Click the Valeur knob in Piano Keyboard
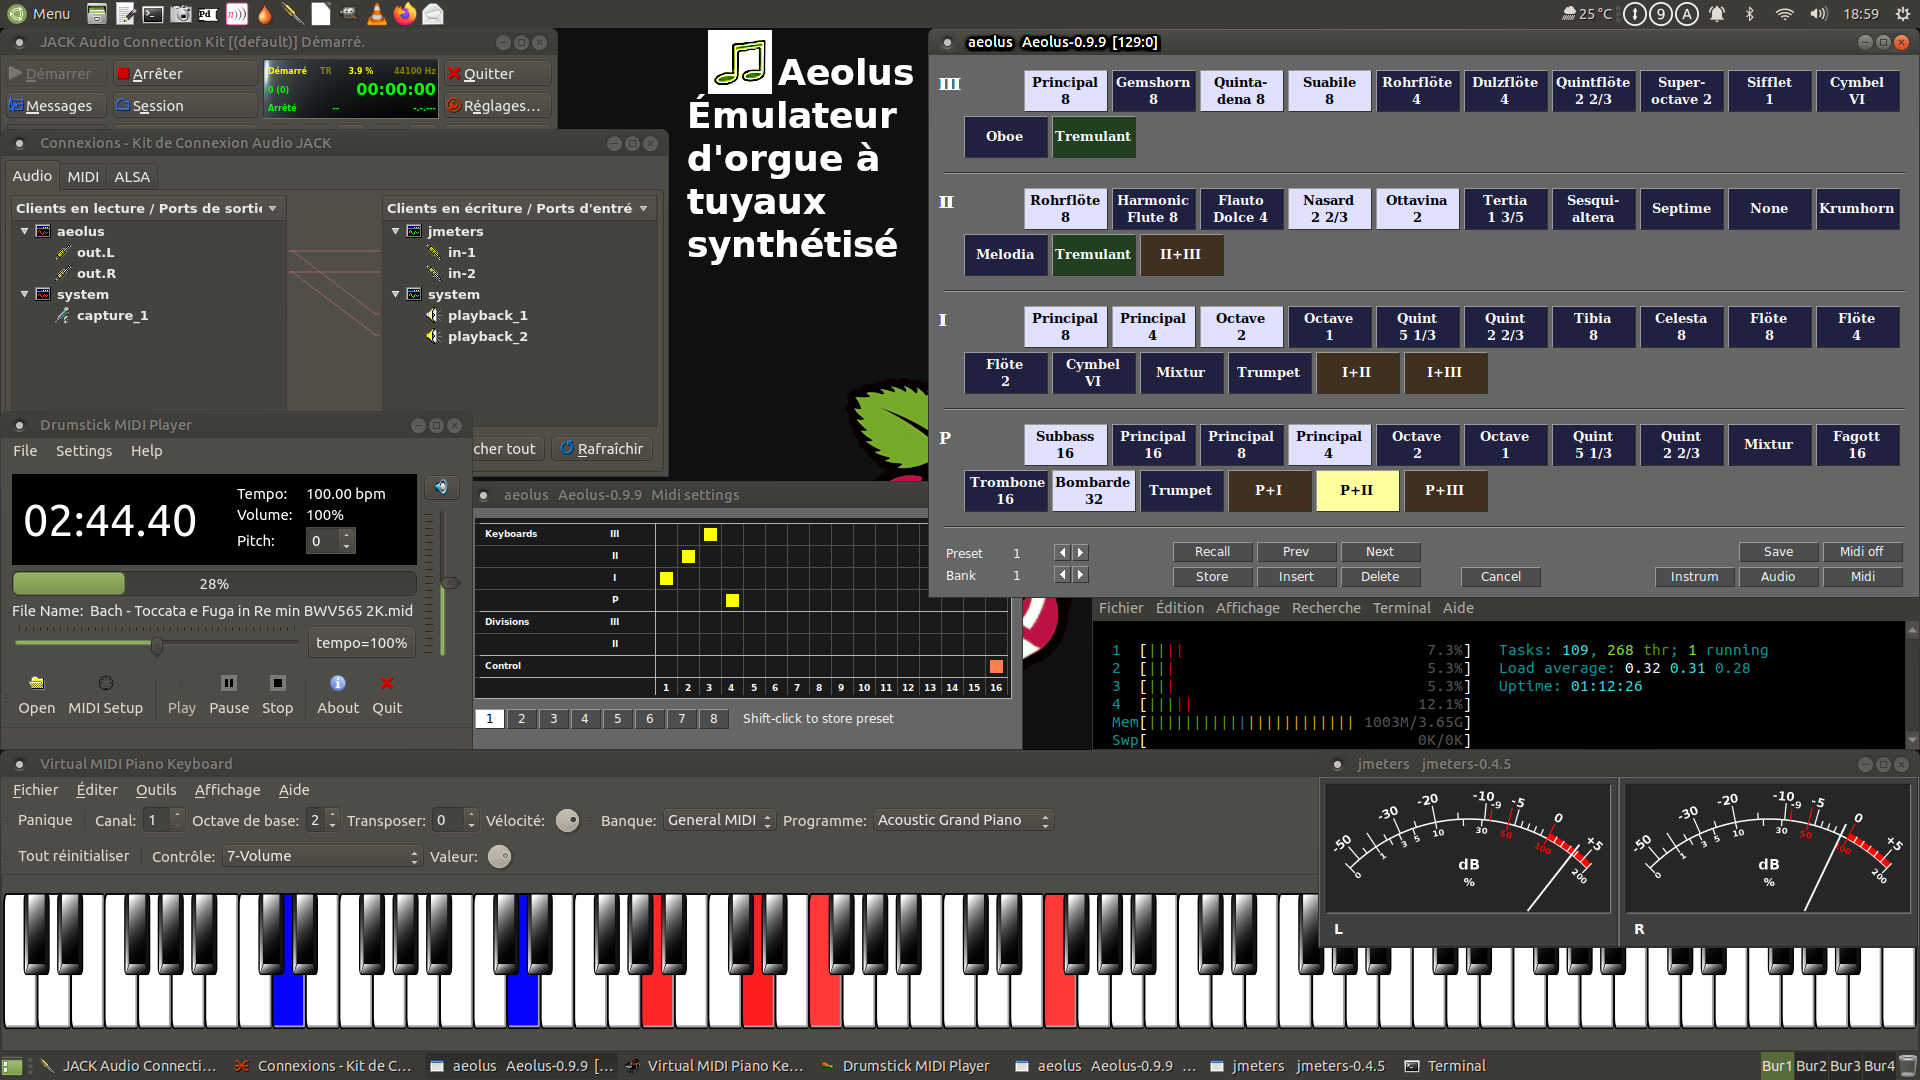This screenshot has width=1920, height=1080. pos(499,857)
